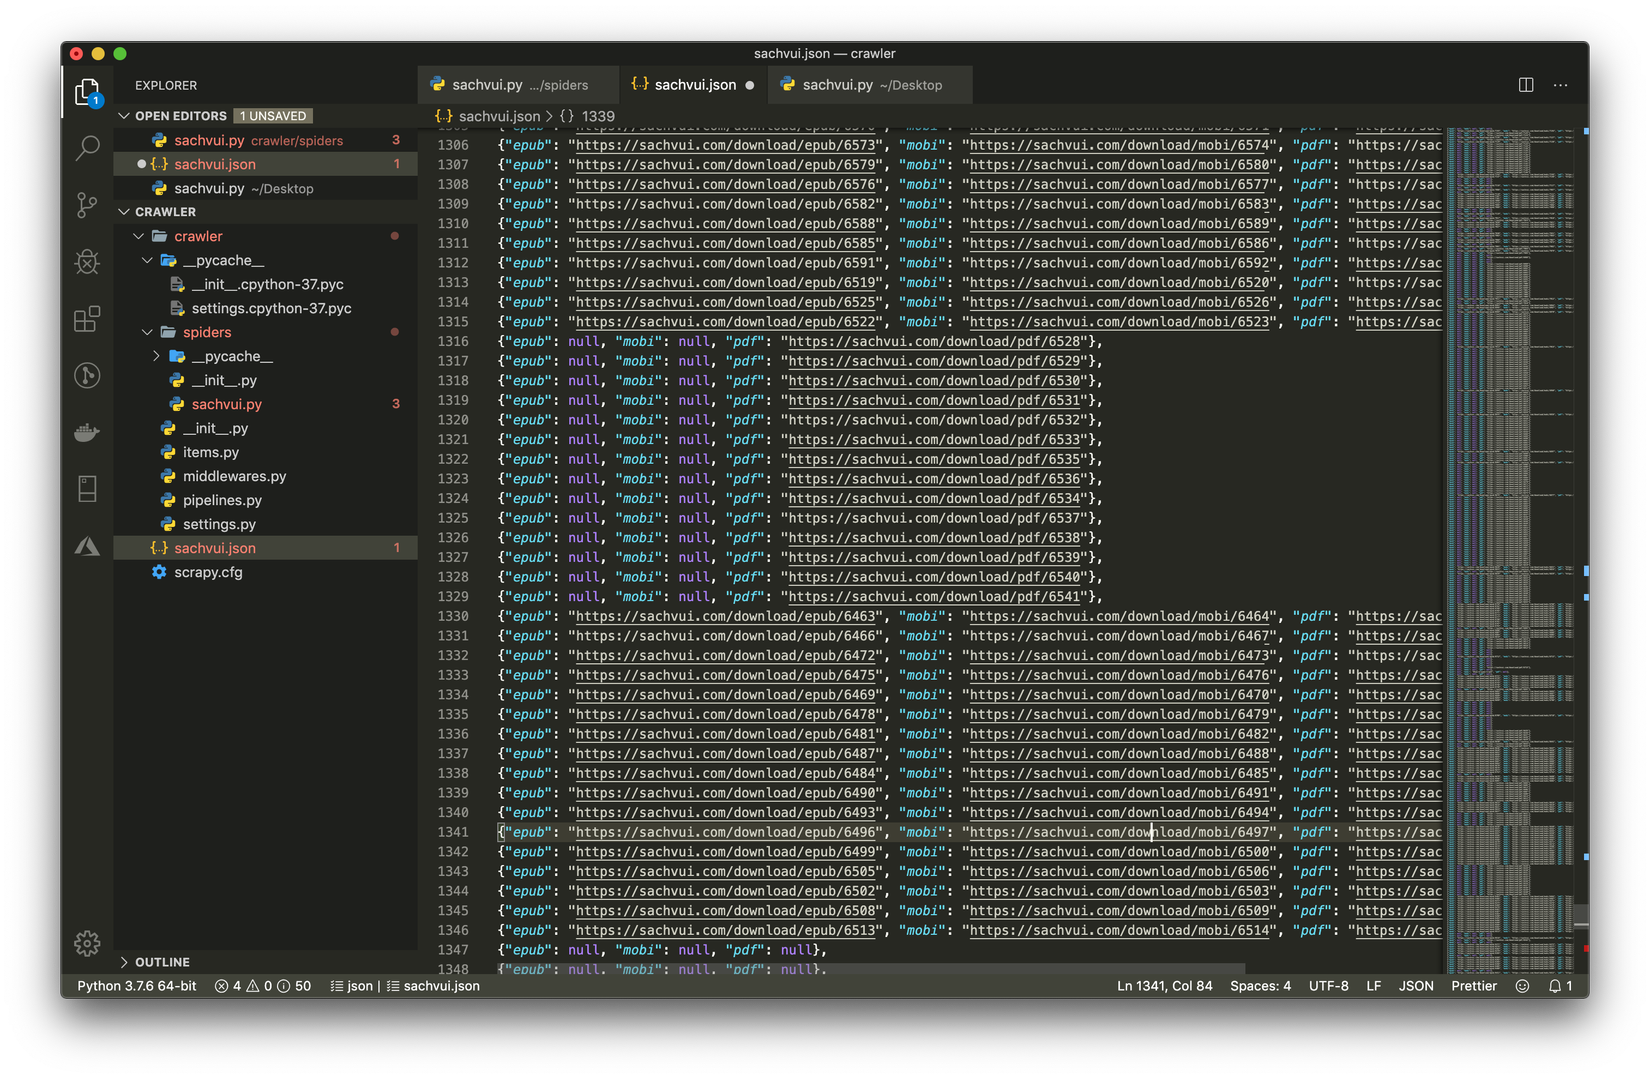The height and width of the screenshot is (1079, 1650).
Task: Click the Manage gear icon
Action: pos(87,943)
